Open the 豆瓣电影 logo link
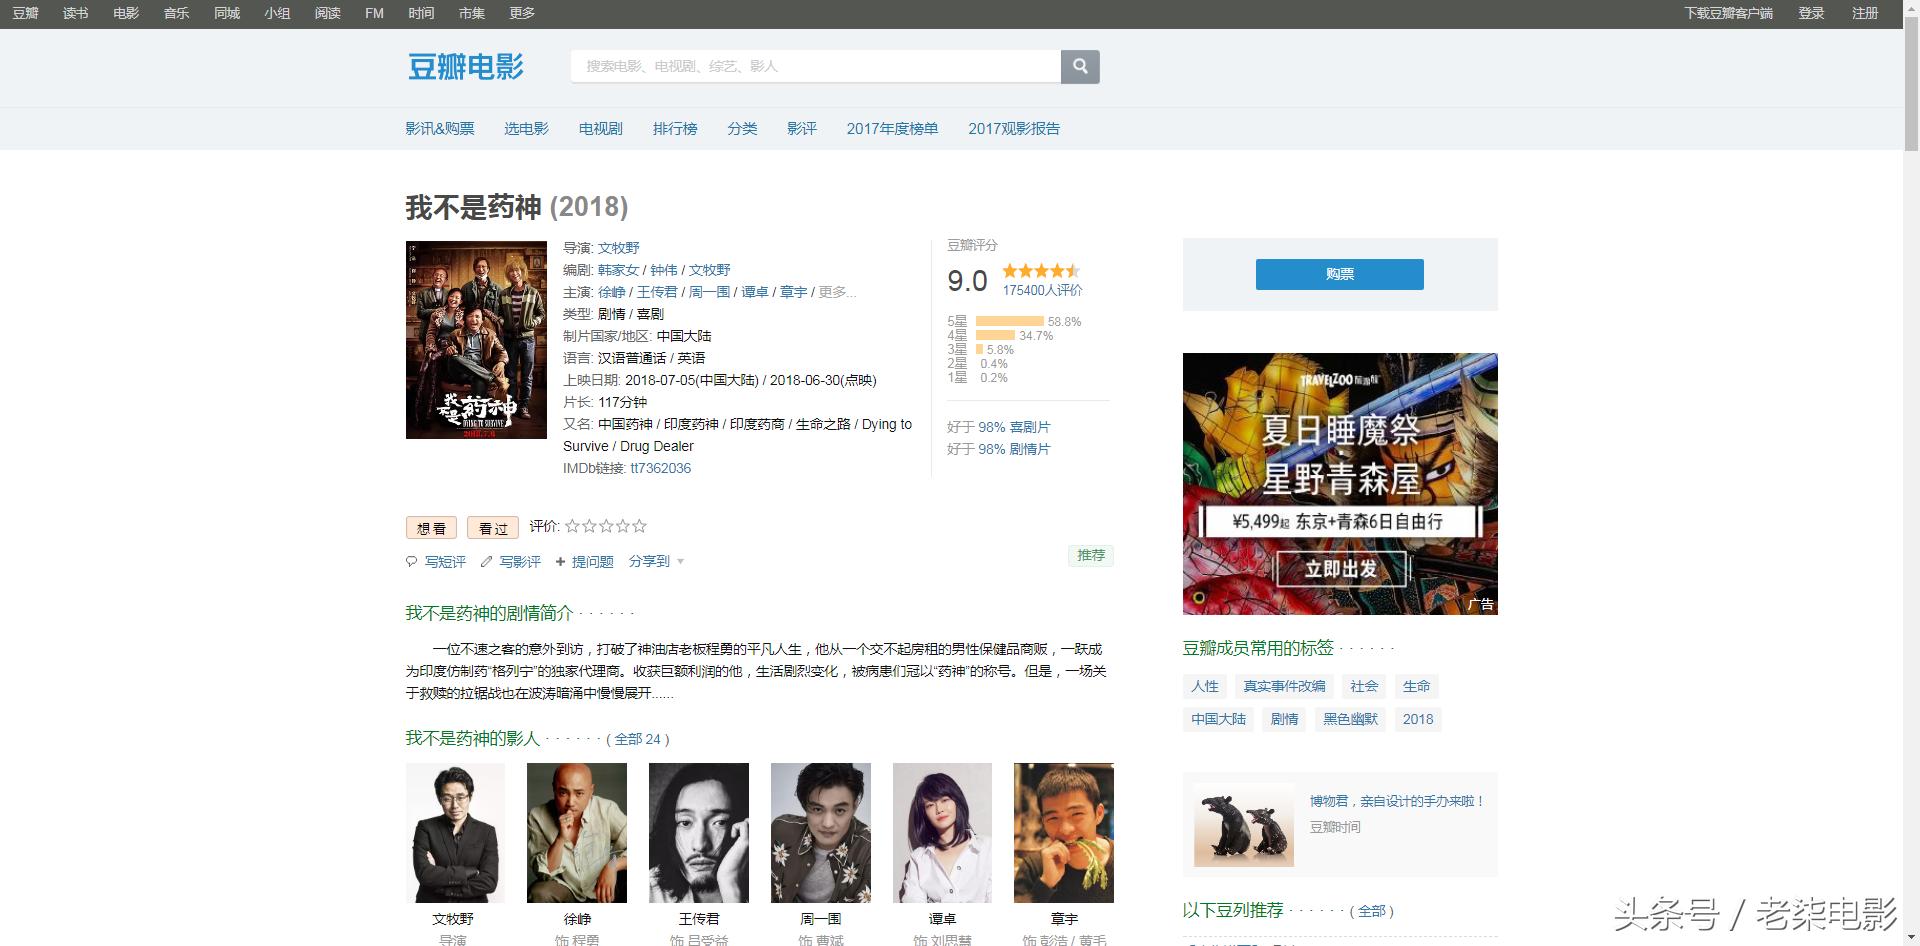This screenshot has height=946, width=1920. (x=466, y=67)
